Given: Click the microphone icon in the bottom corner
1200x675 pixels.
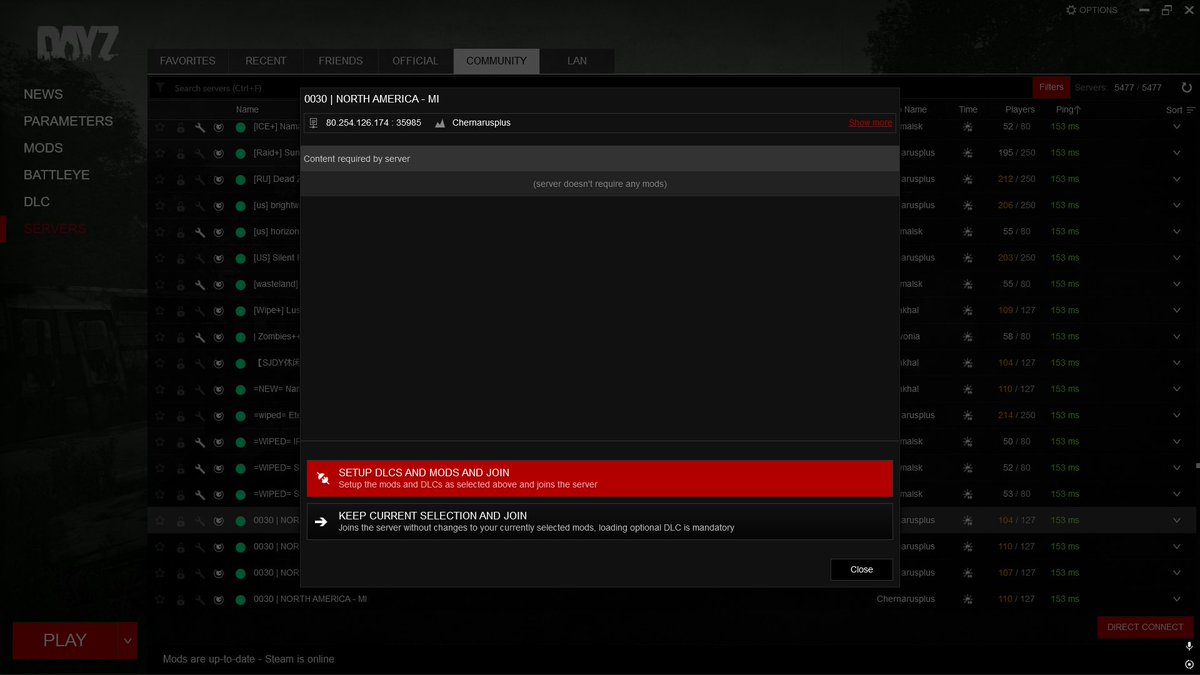Looking at the screenshot, I should pyautogui.click(x=1188, y=647).
